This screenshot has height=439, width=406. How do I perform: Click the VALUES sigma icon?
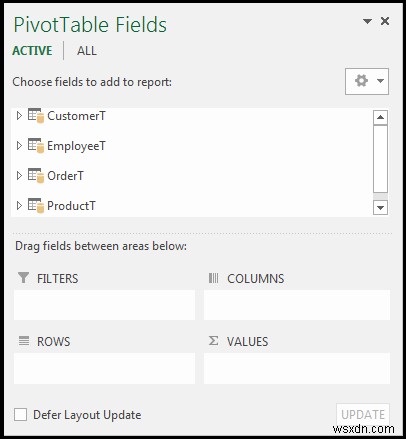click(x=213, y=341)
